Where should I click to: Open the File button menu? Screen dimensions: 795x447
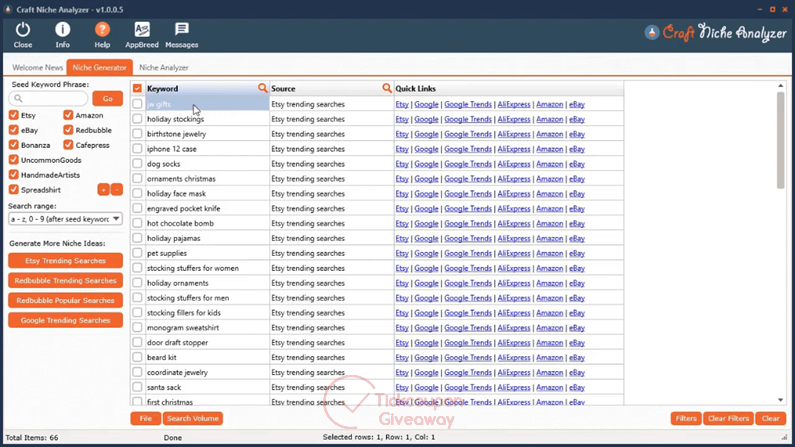tap(146, 418)
